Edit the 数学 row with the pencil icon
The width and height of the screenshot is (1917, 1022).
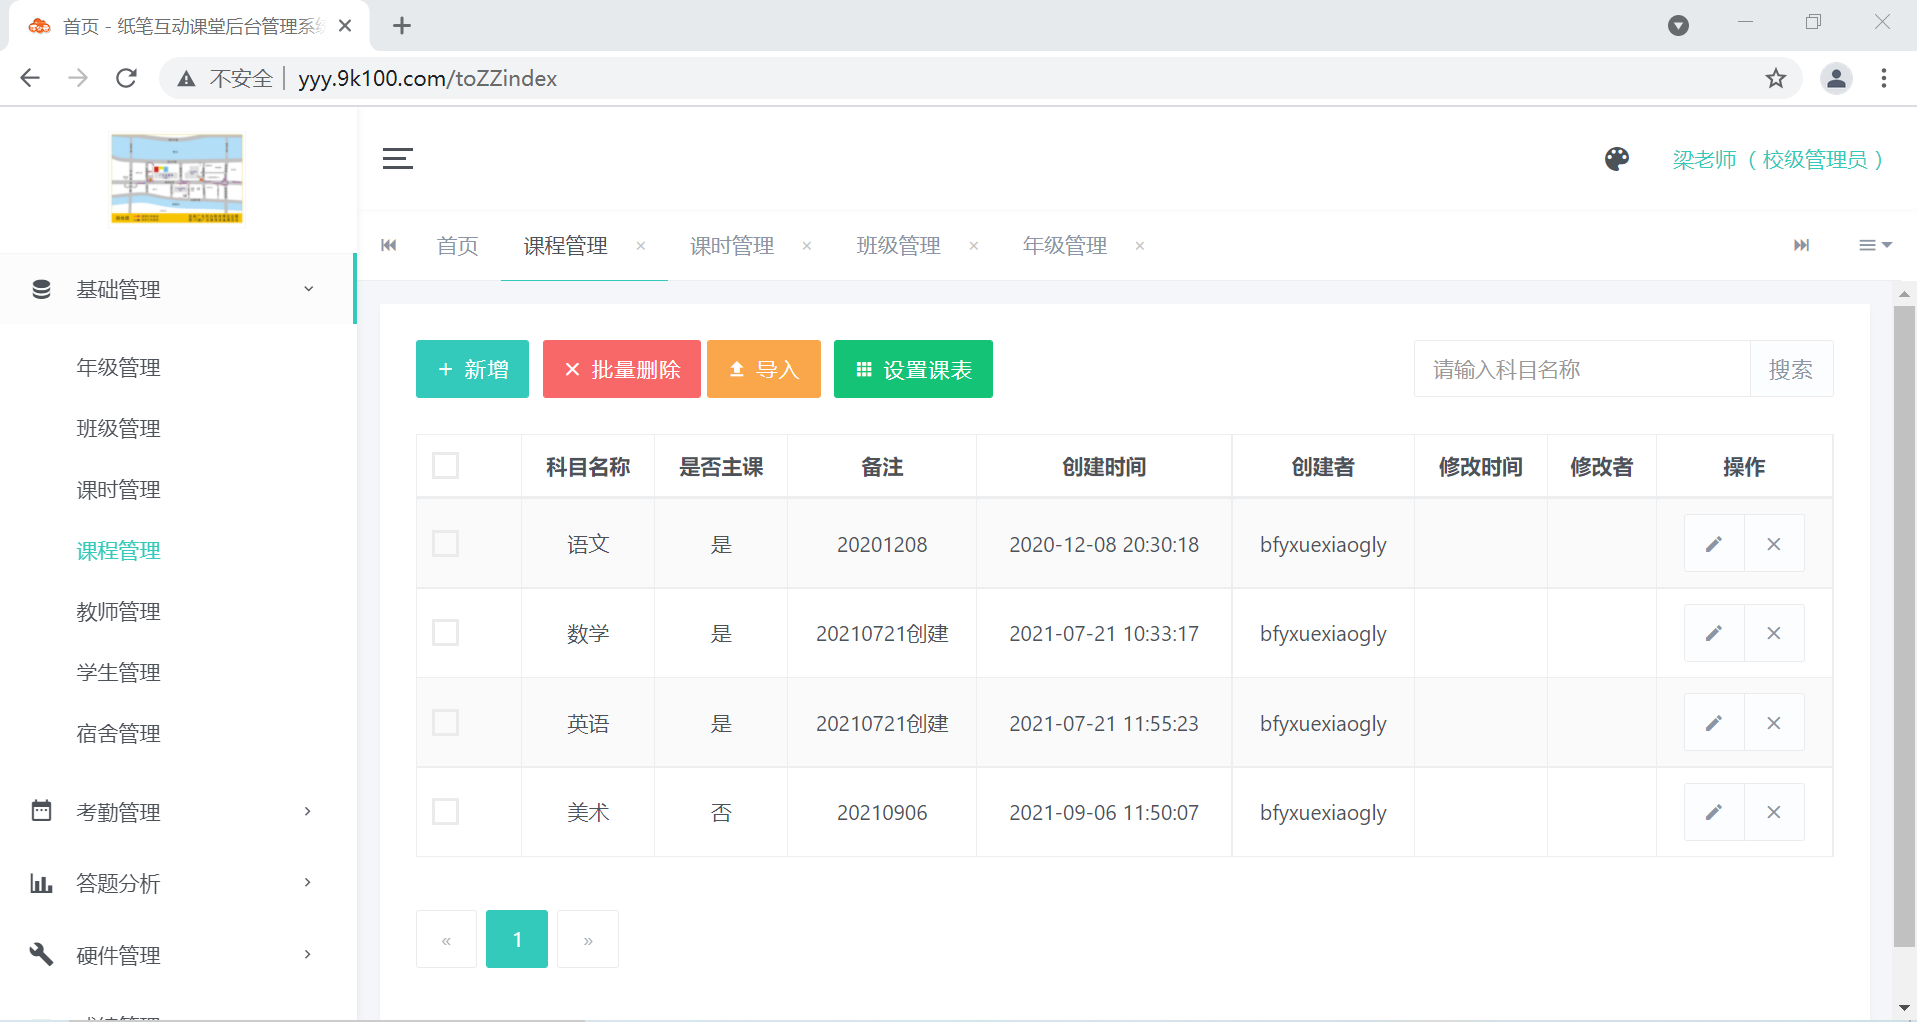tap(1714, 633)
